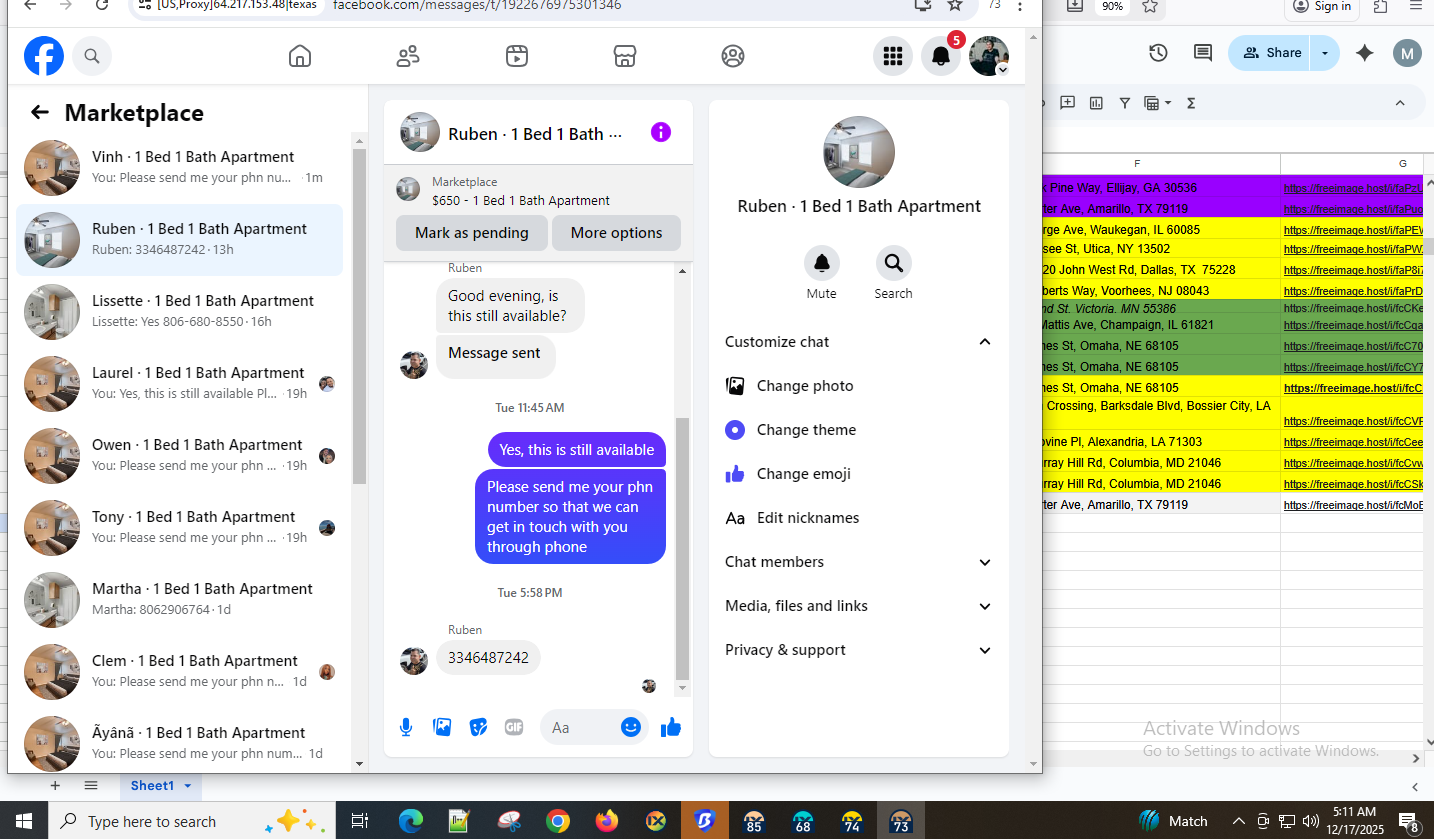The image size is (1434, 839).
Task: Open Clem 1 Bed 1 Bath conversation
Action: 180,671
